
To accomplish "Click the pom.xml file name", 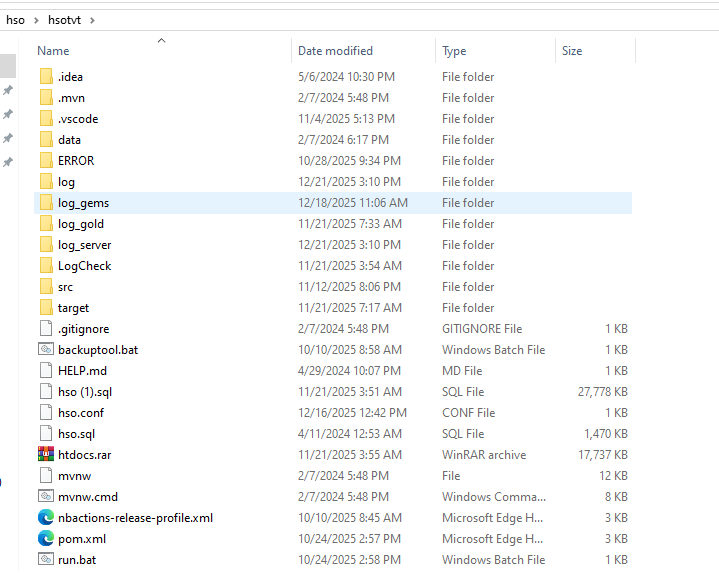I will [82, 539].
